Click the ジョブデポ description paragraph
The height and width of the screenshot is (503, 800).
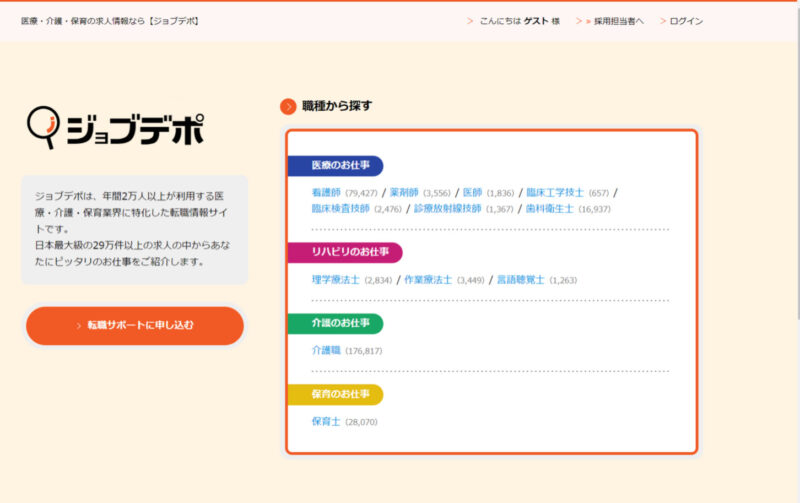pos(133,229)
